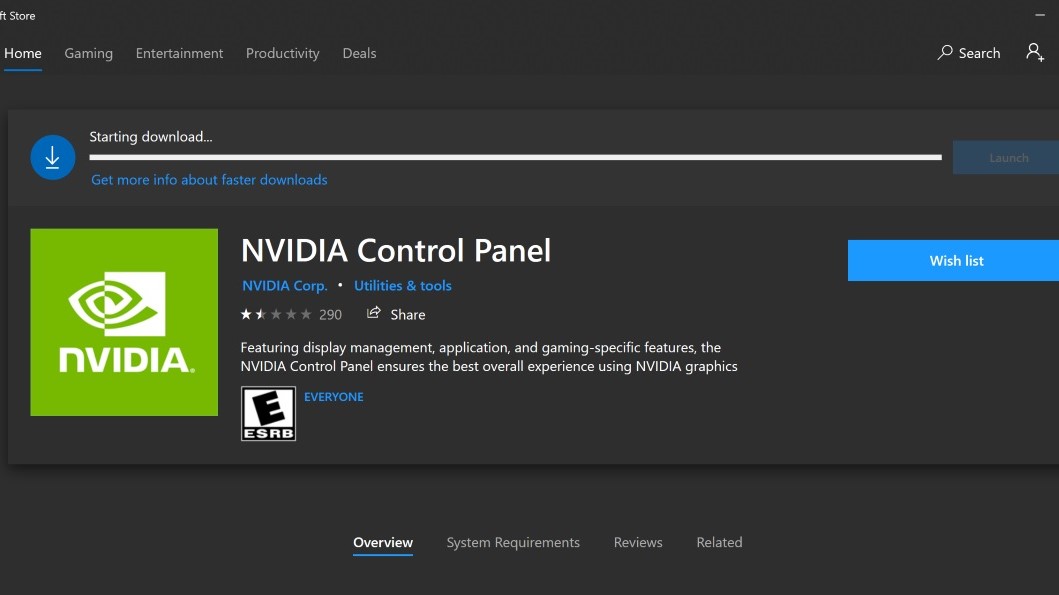Click the Share icon under the title
The width and height of the screenshot is (1059, 595).
[374, 313]
